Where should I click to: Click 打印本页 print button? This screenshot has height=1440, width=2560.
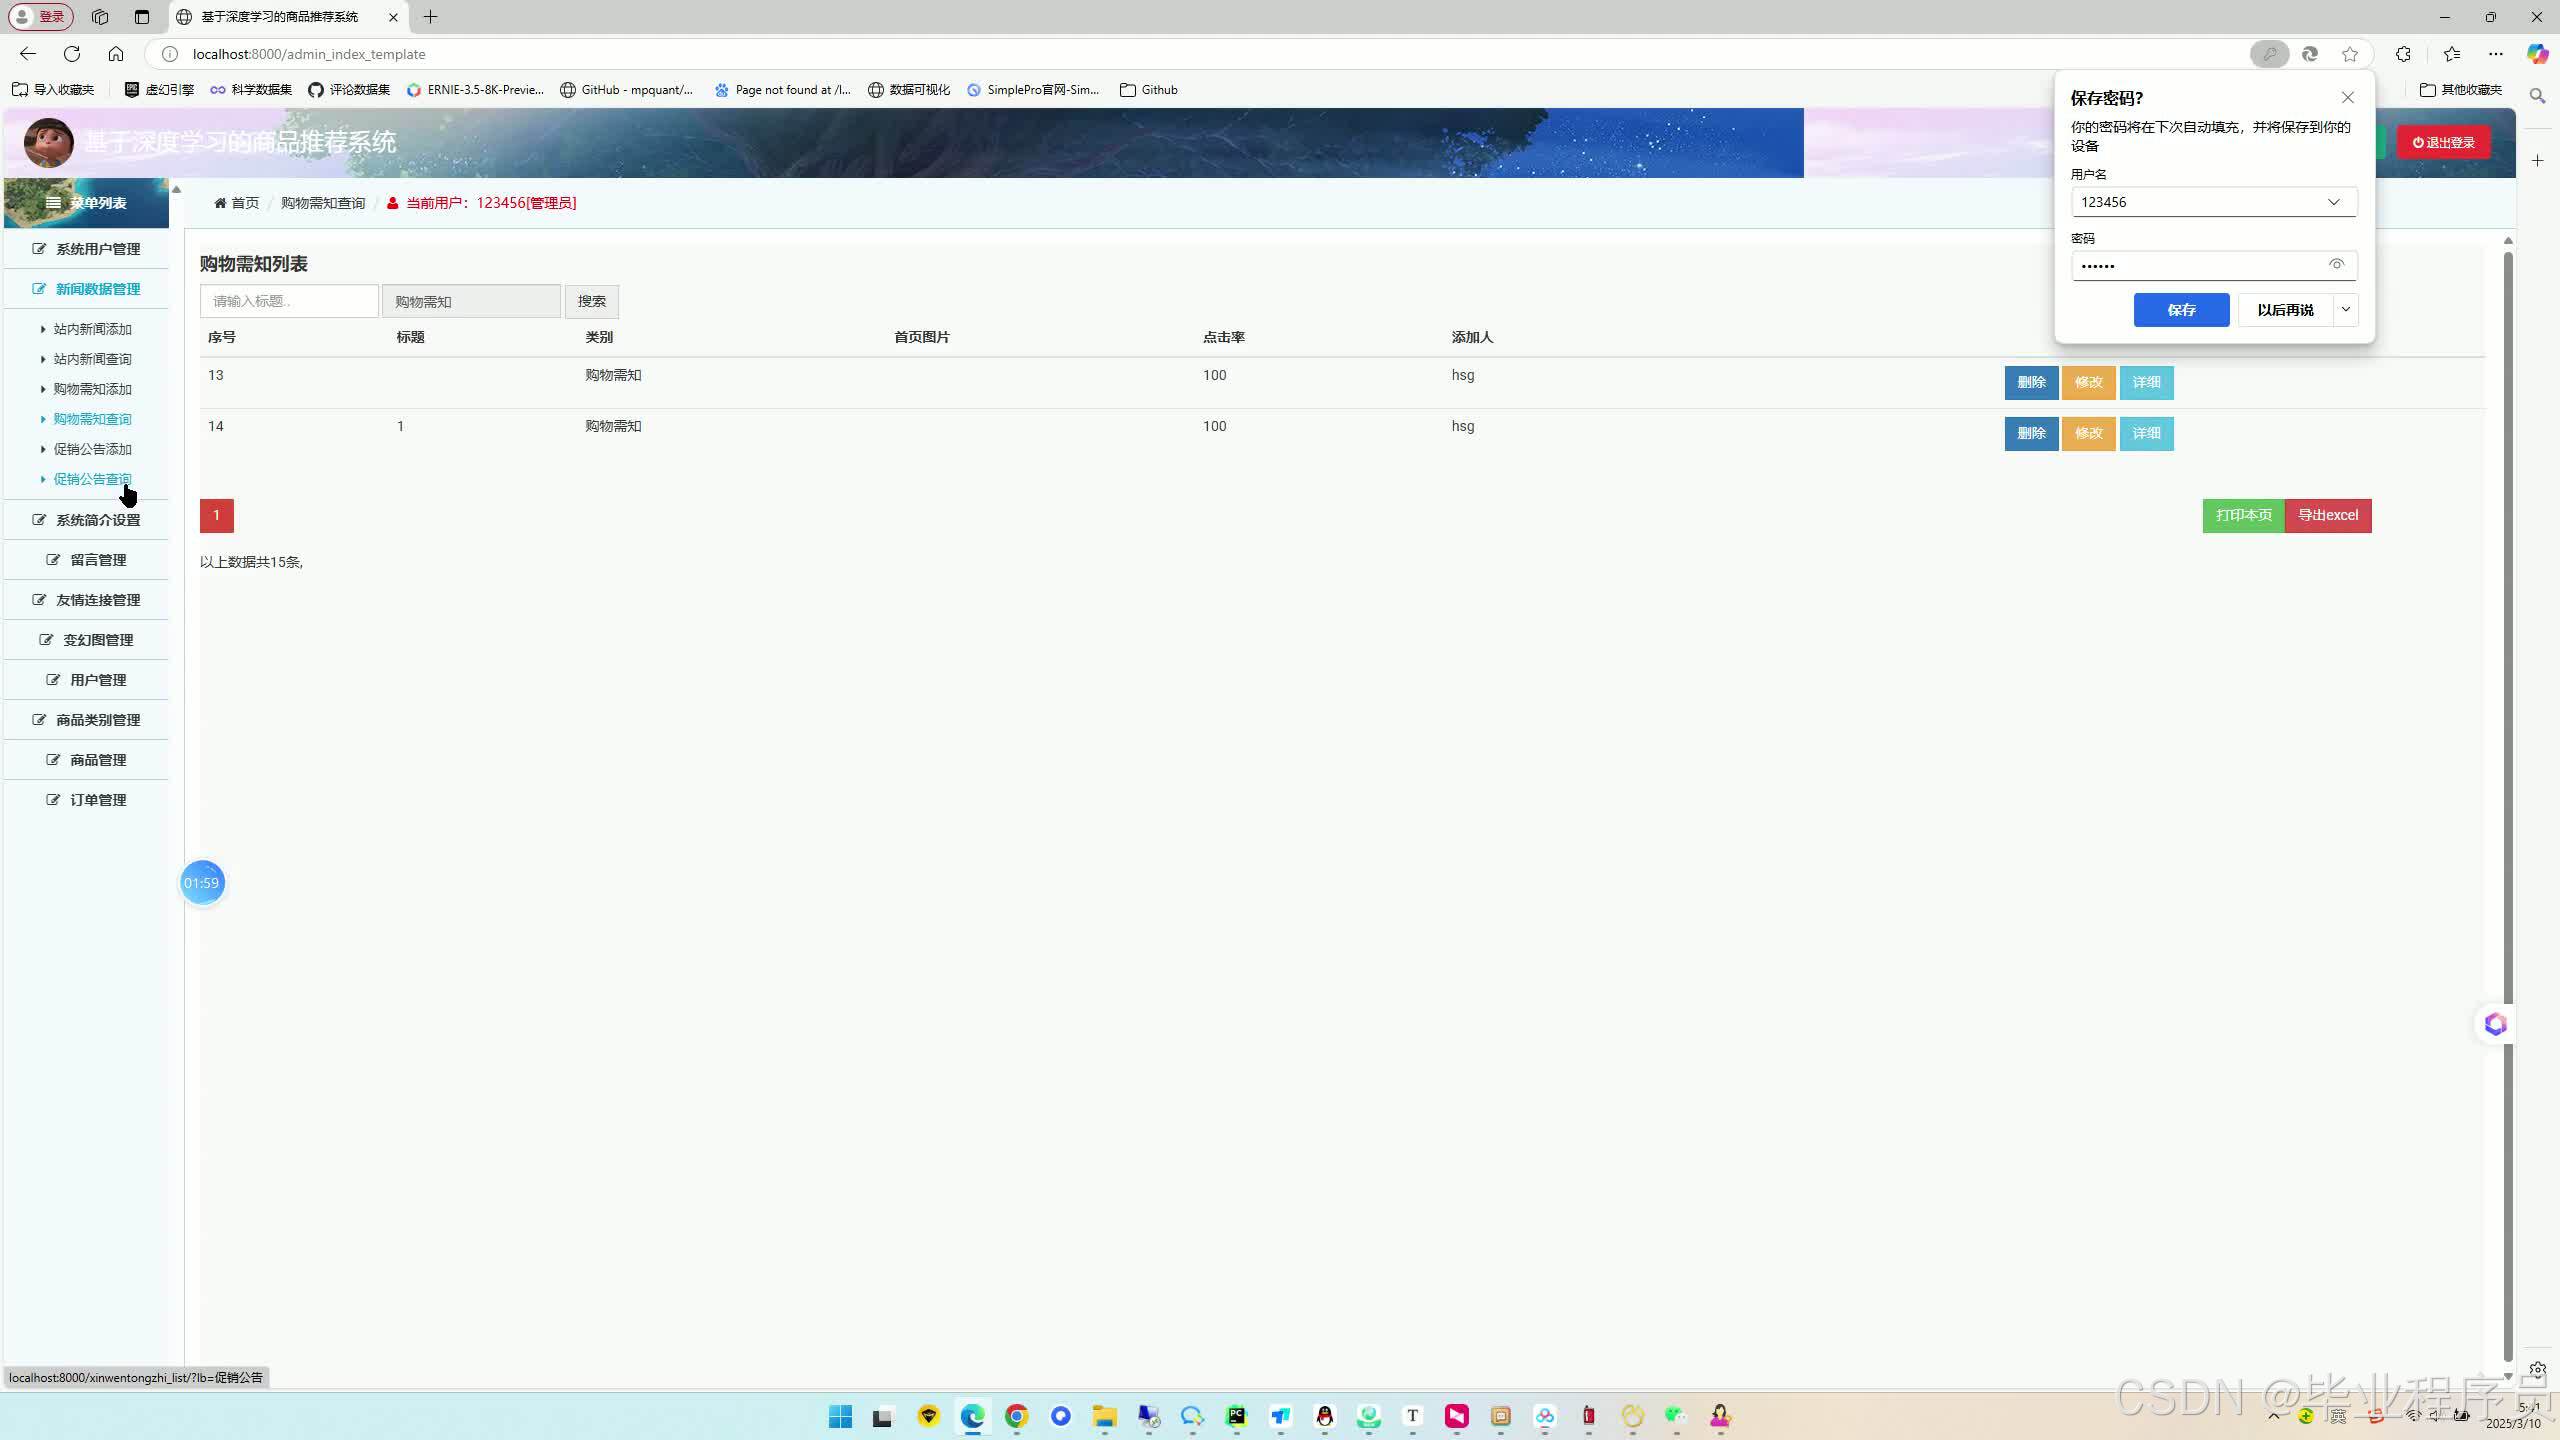click(x=2243, y=515)
